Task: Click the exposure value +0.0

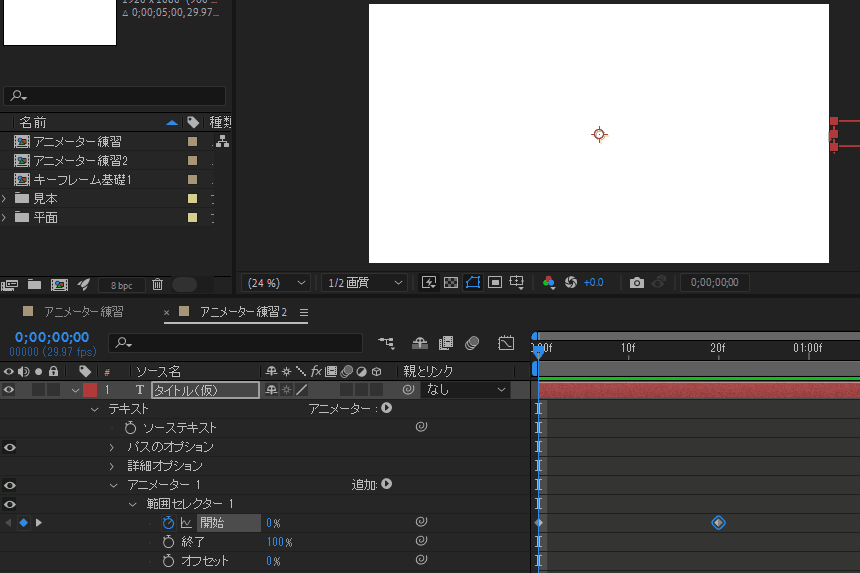Action: tap(593, 282)
